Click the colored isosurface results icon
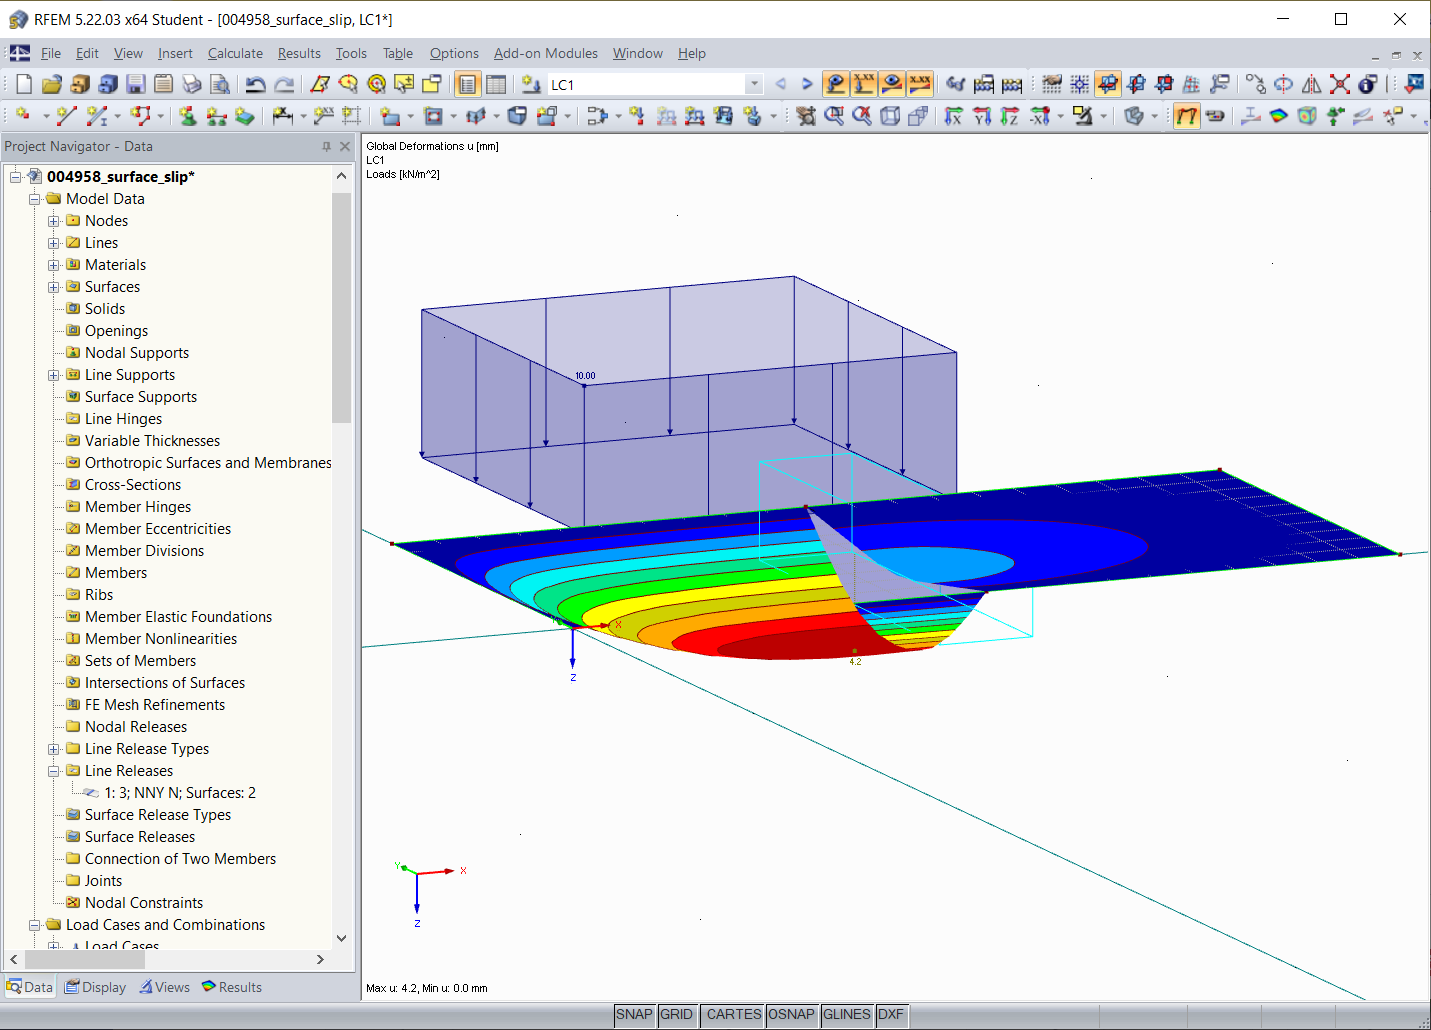 tap(1278, 116)
